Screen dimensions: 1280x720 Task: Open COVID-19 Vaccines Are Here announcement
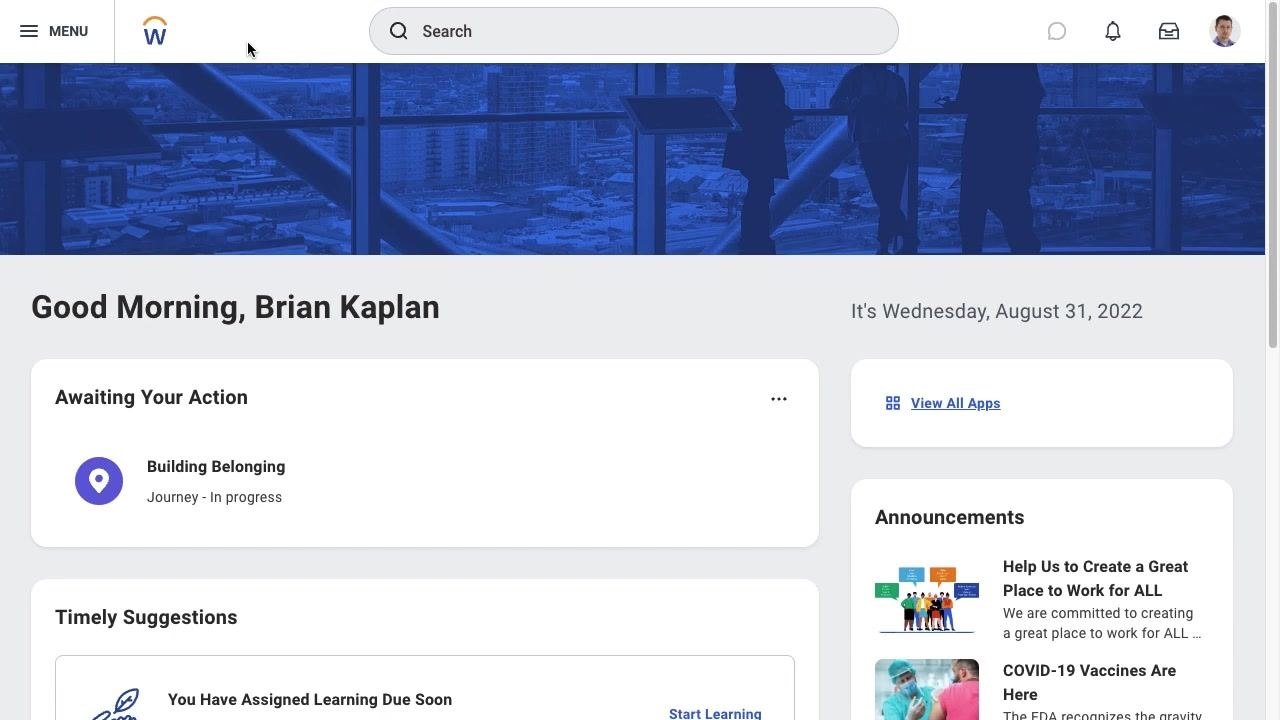click(x=1089, y=682)
